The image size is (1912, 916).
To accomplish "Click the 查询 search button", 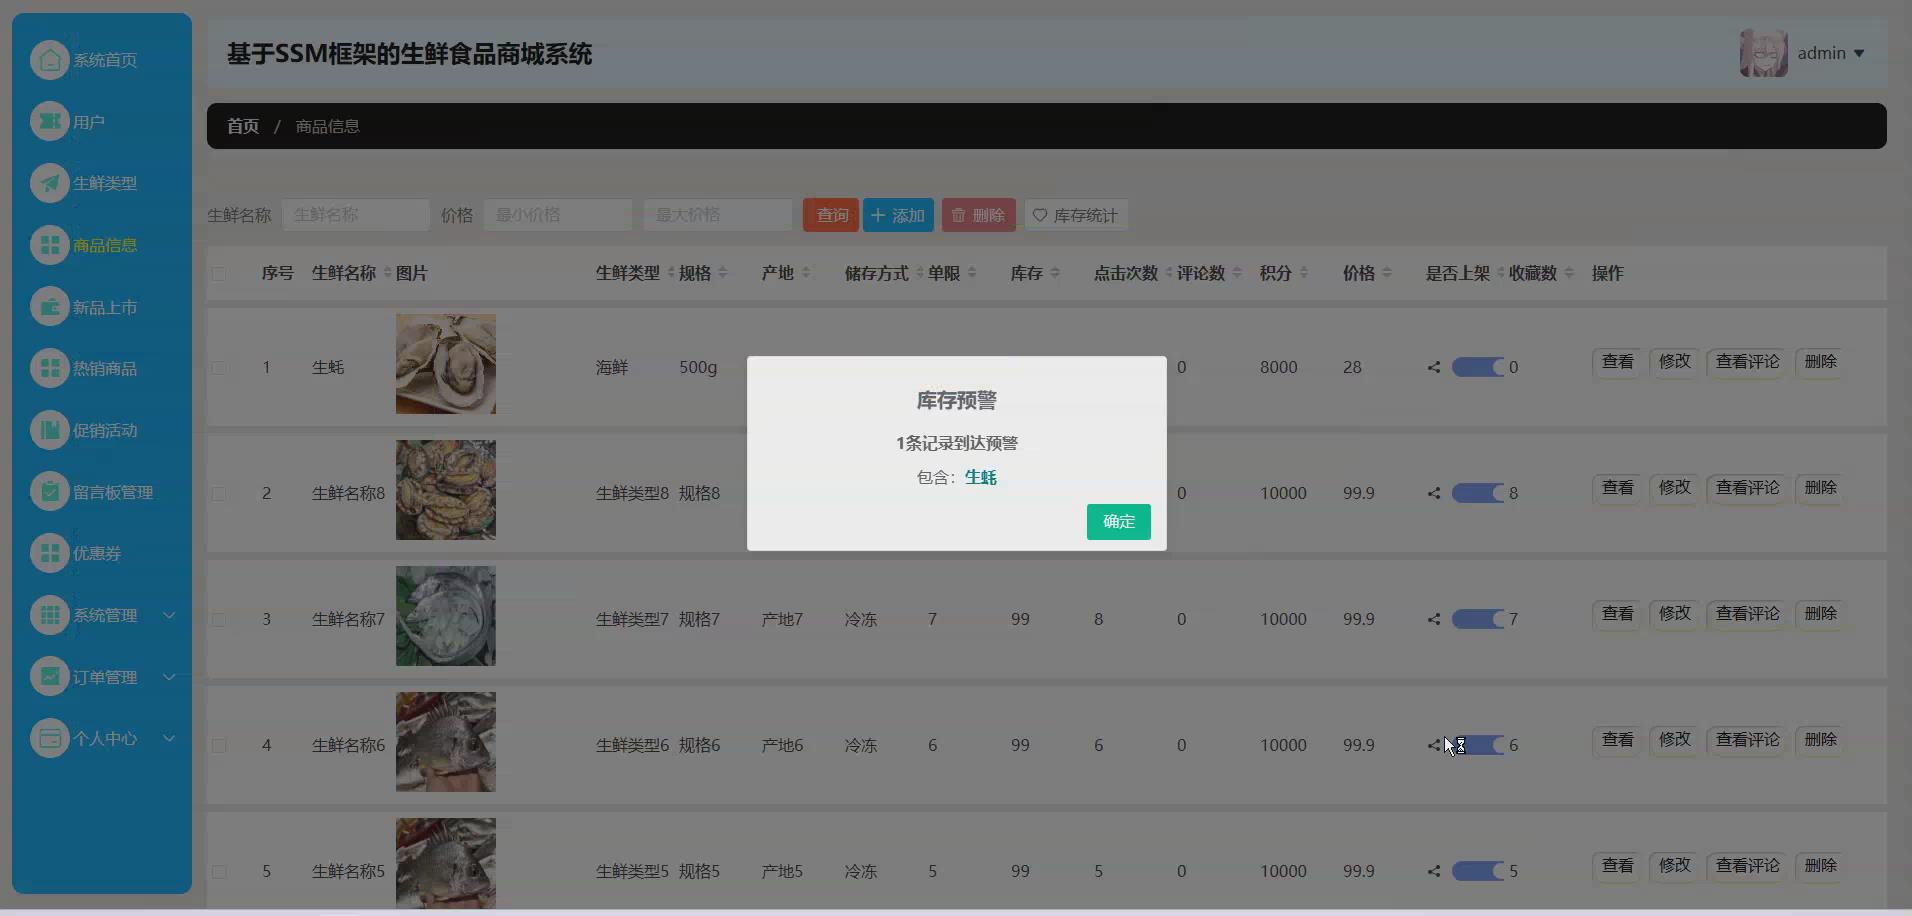I will click(x=831, y=215).
